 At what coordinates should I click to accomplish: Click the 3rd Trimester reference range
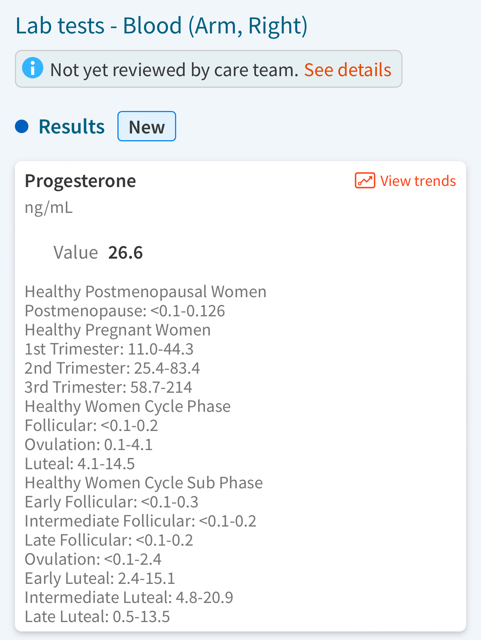click(108, 387)
